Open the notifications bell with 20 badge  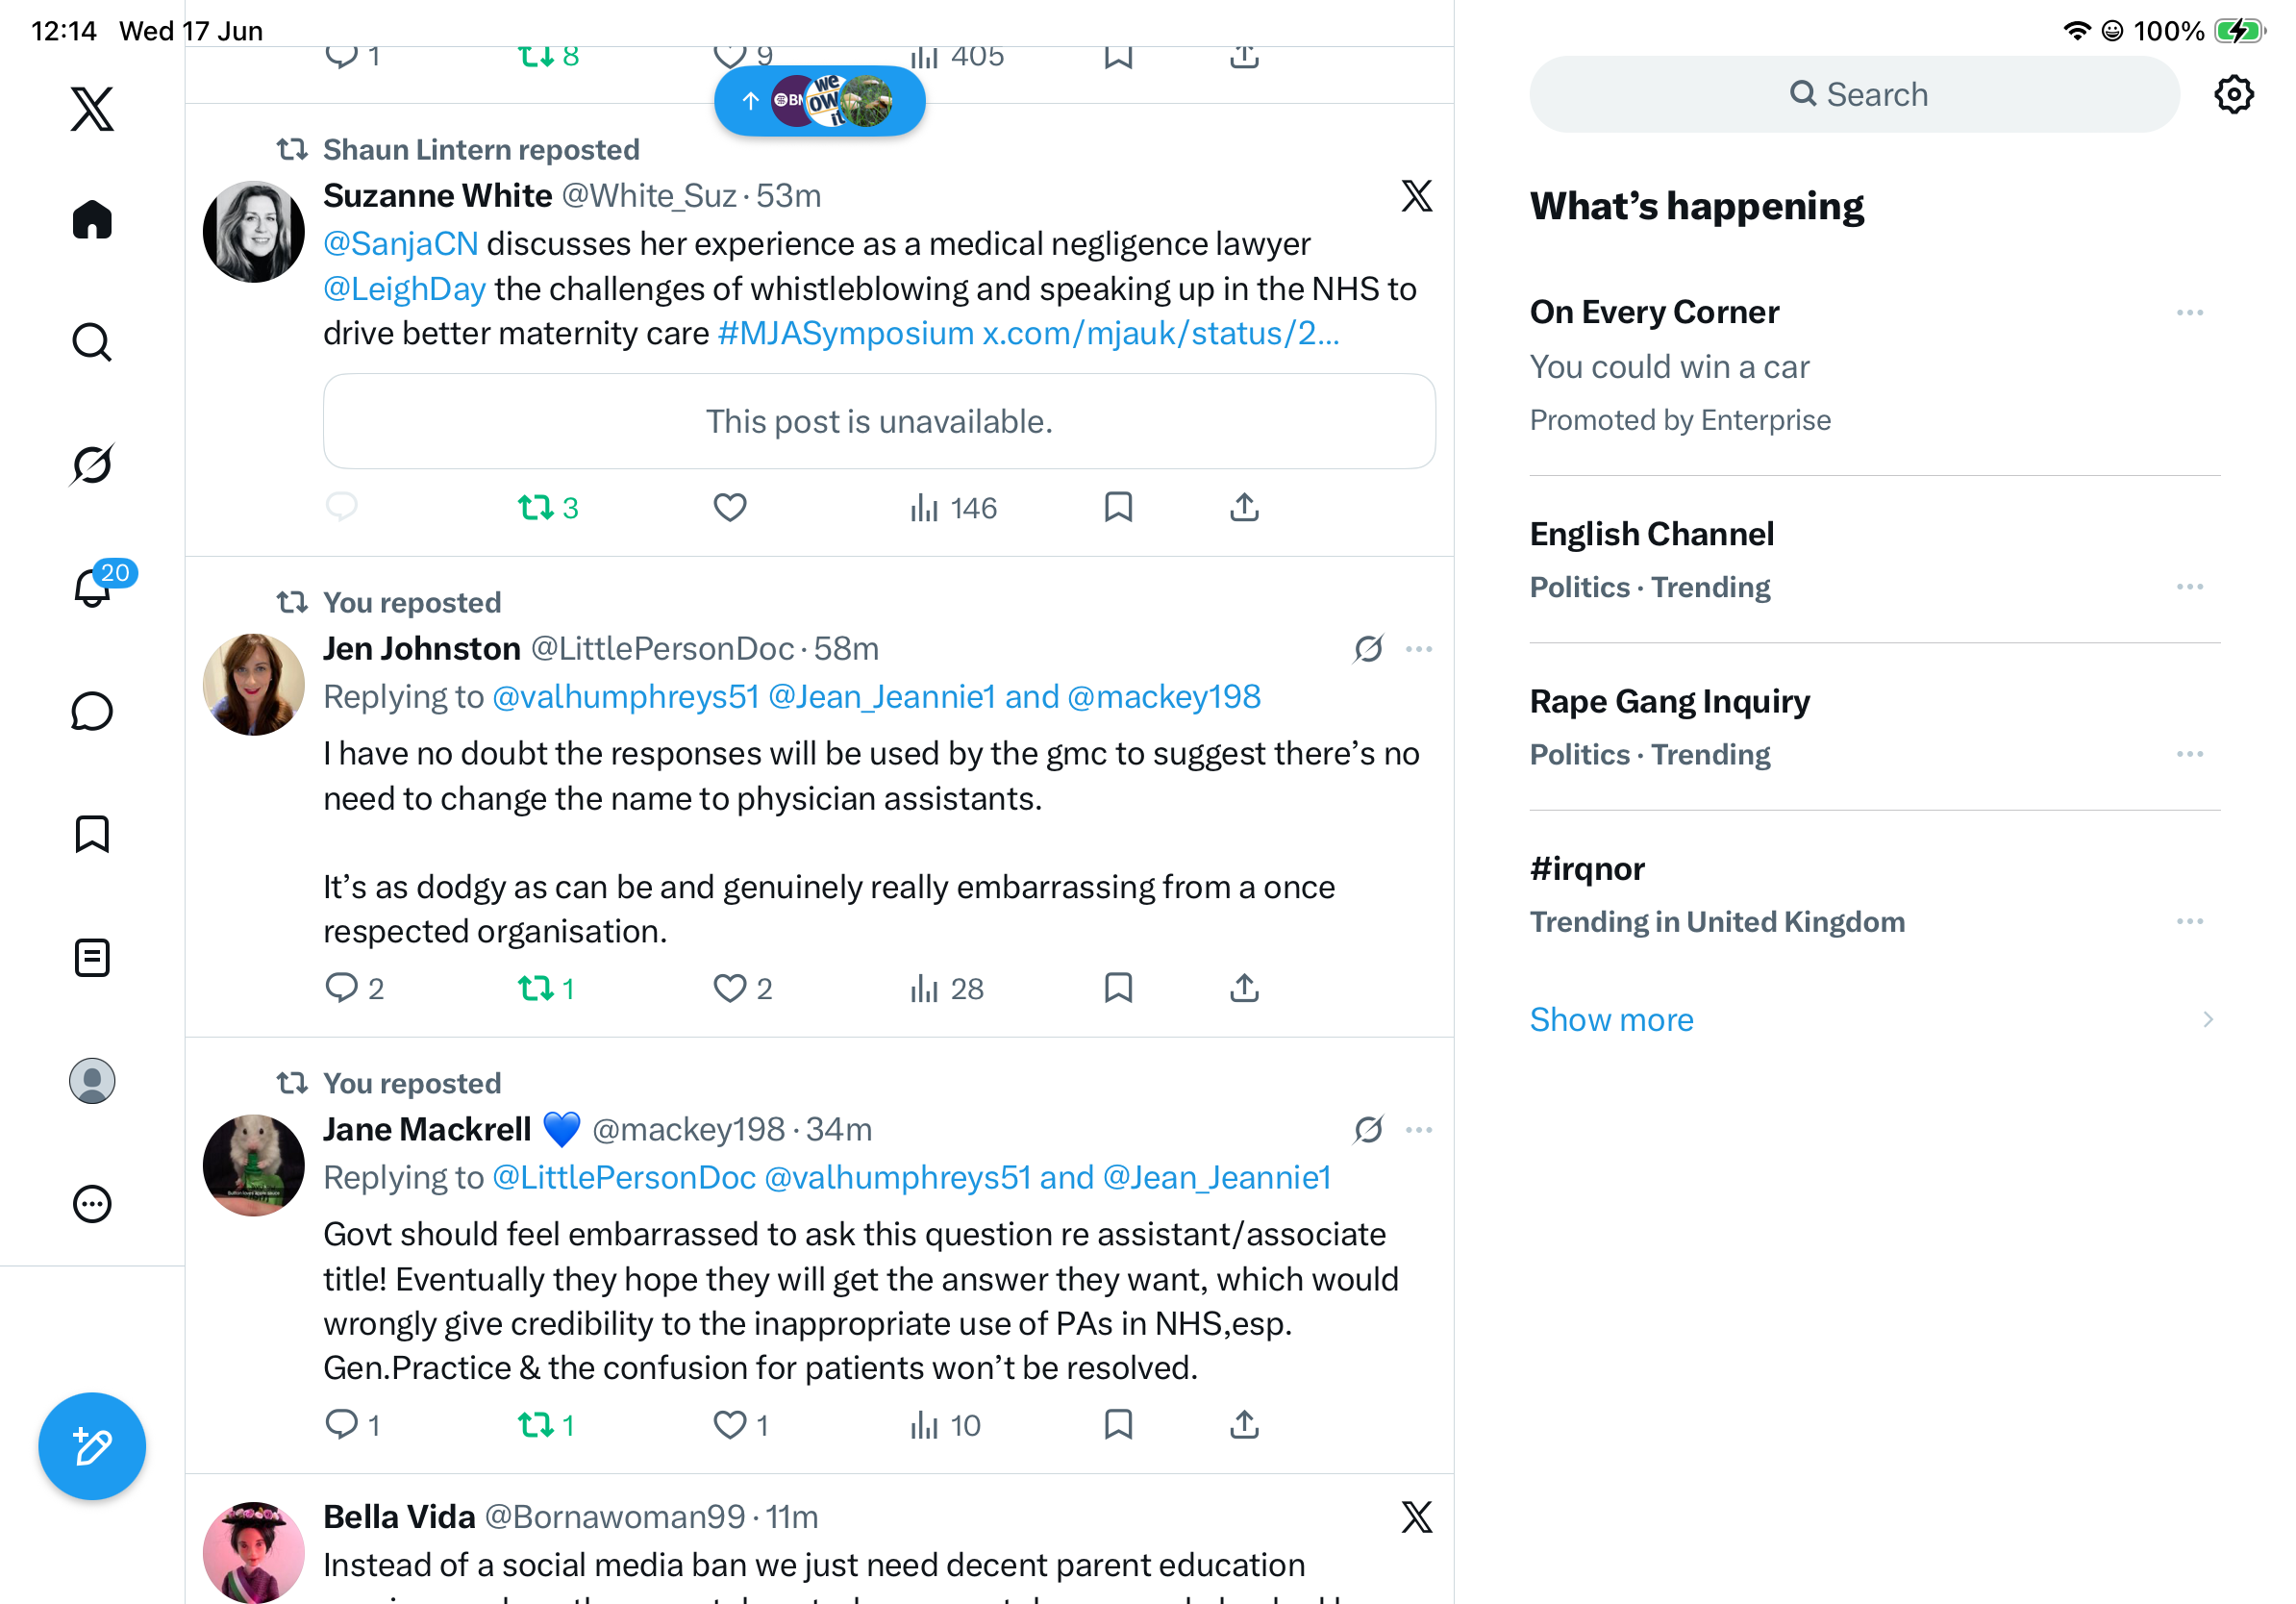[x=94, y=586]
